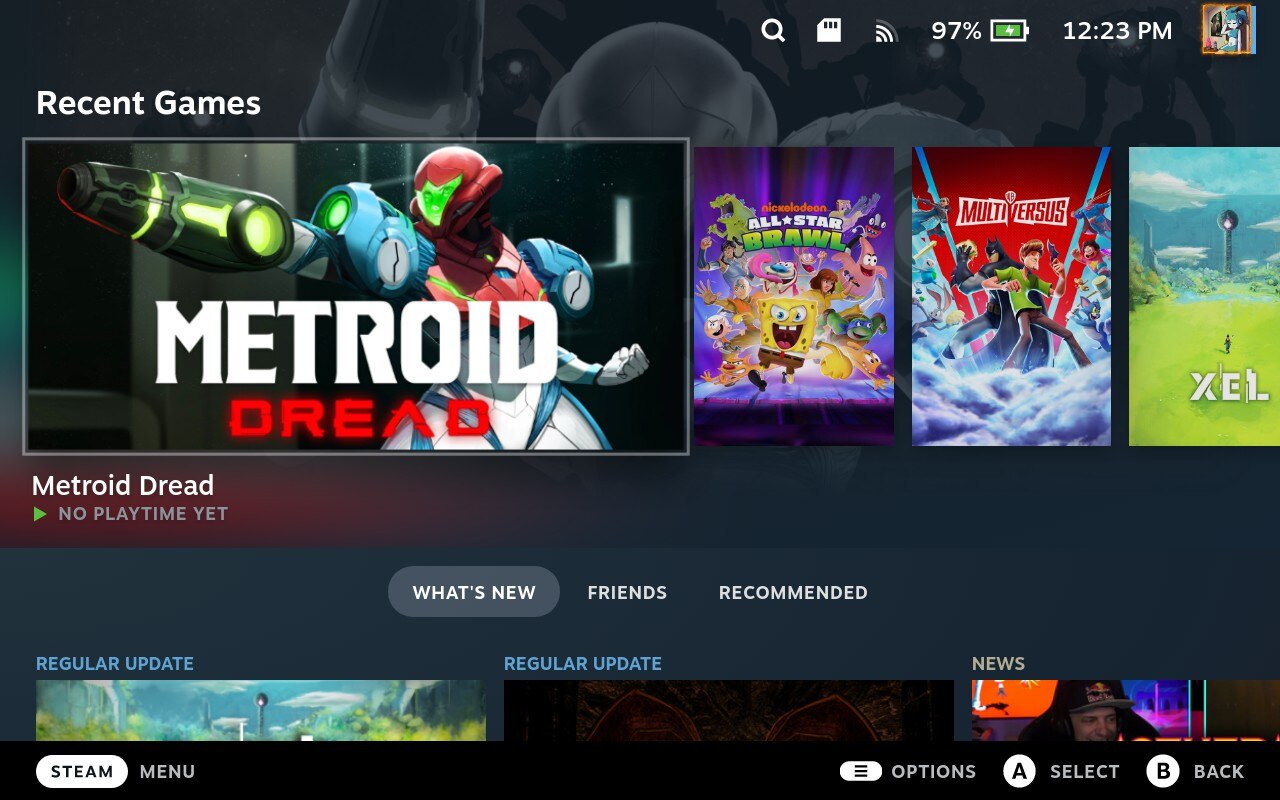Open the second Regular Update dark news image
This screenshot has width=1280, height=800.
click(729, 711)
